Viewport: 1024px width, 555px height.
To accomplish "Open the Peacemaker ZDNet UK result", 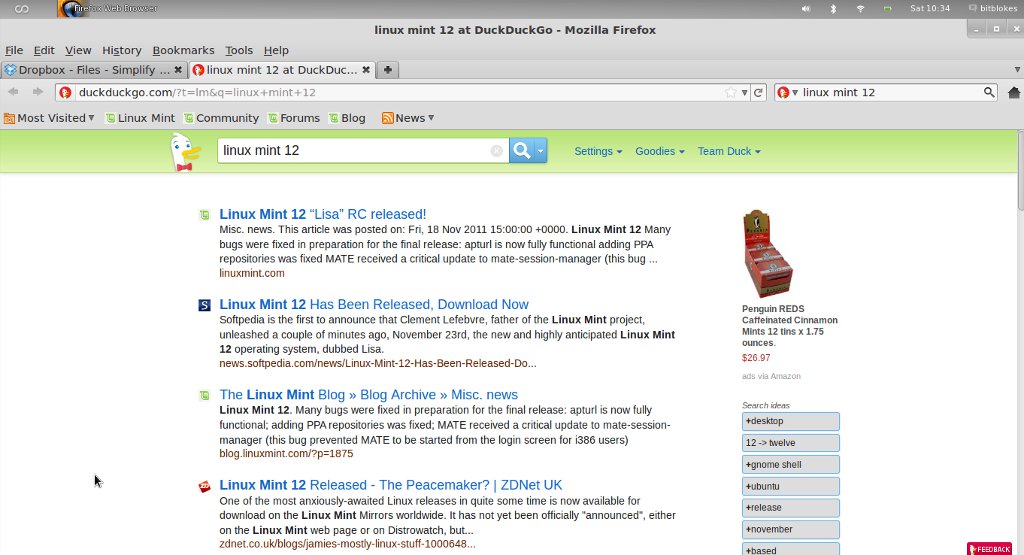I will coord(391,485).
